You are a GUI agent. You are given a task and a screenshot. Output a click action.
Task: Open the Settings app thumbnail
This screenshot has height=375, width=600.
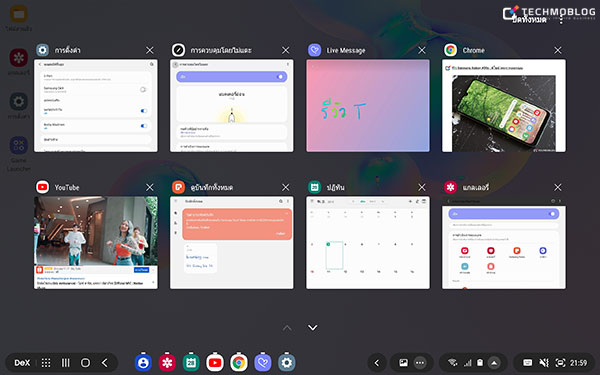coord(96,106)
